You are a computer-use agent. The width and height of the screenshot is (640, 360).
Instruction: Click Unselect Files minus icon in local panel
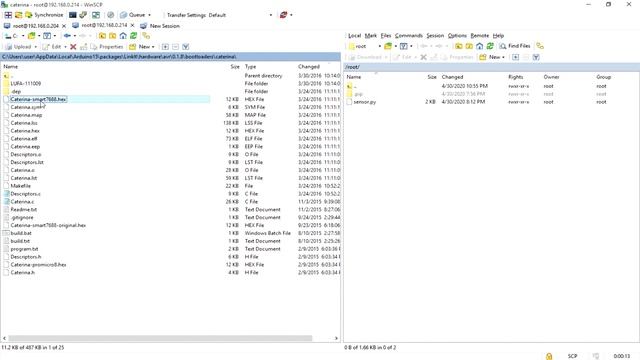176,47
